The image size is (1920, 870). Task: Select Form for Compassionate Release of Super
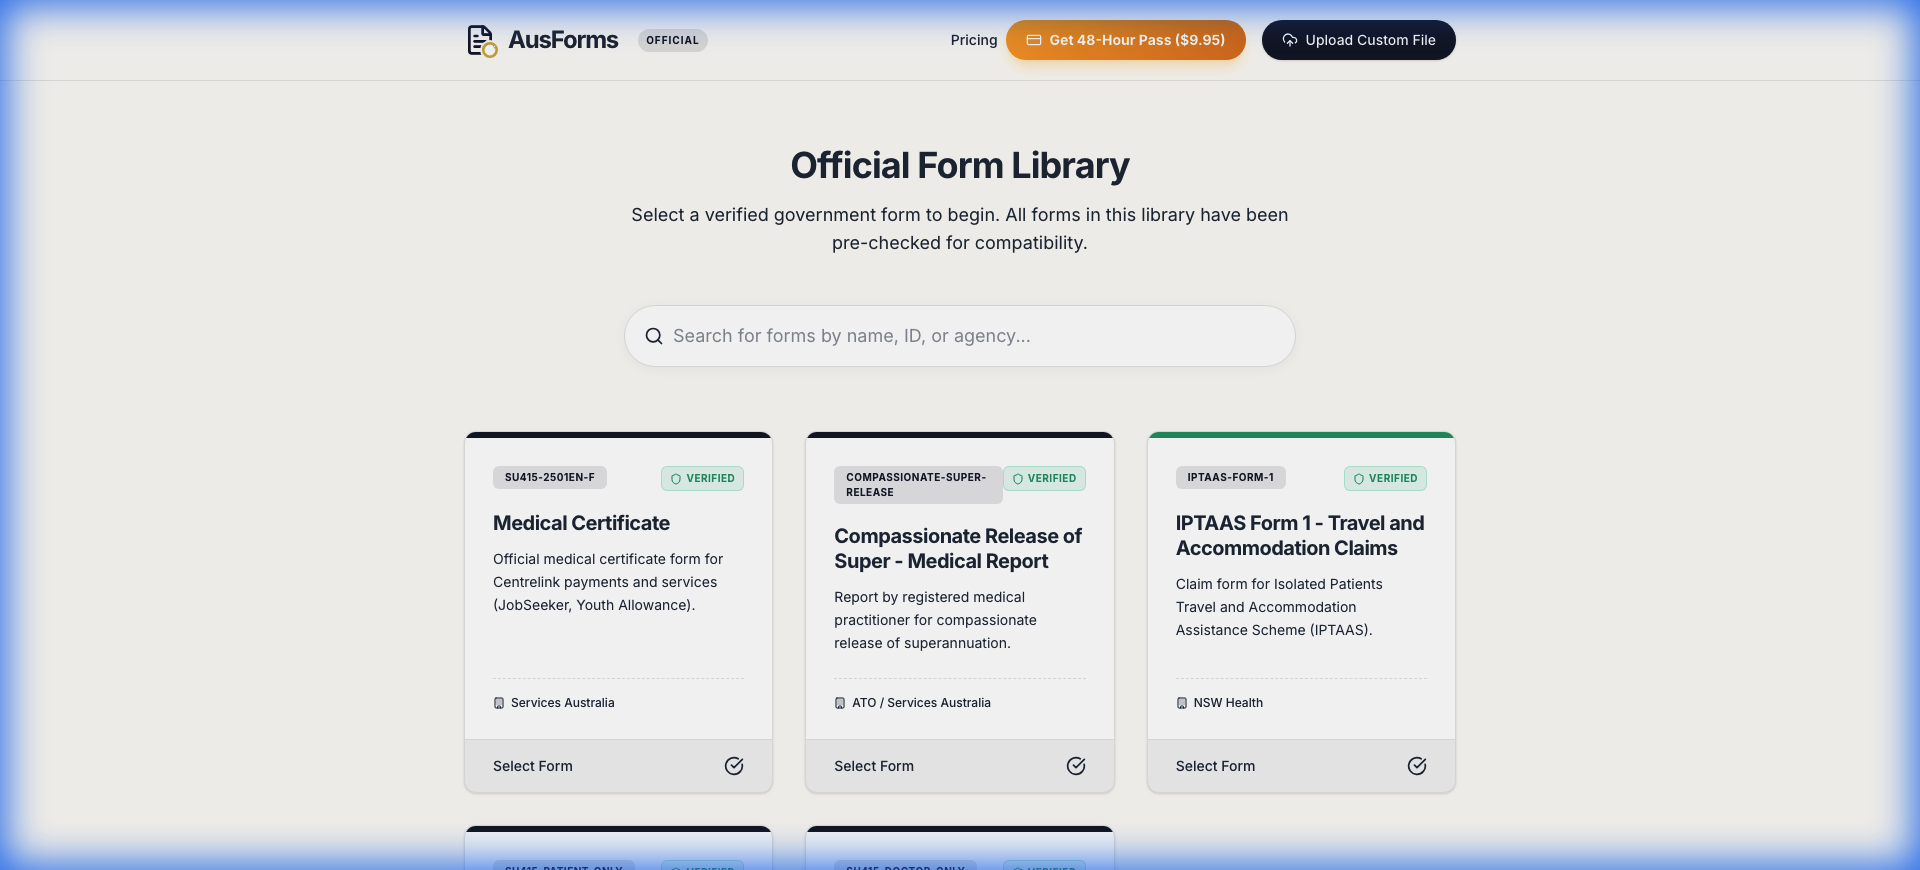click(960, 766)
